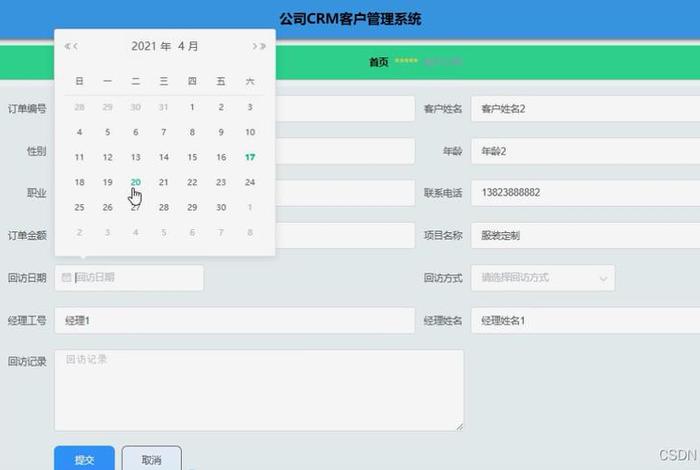The height and width of the screenshot is (470, 700).
Task: Select day 19 in the calendar
Action: 108,182
